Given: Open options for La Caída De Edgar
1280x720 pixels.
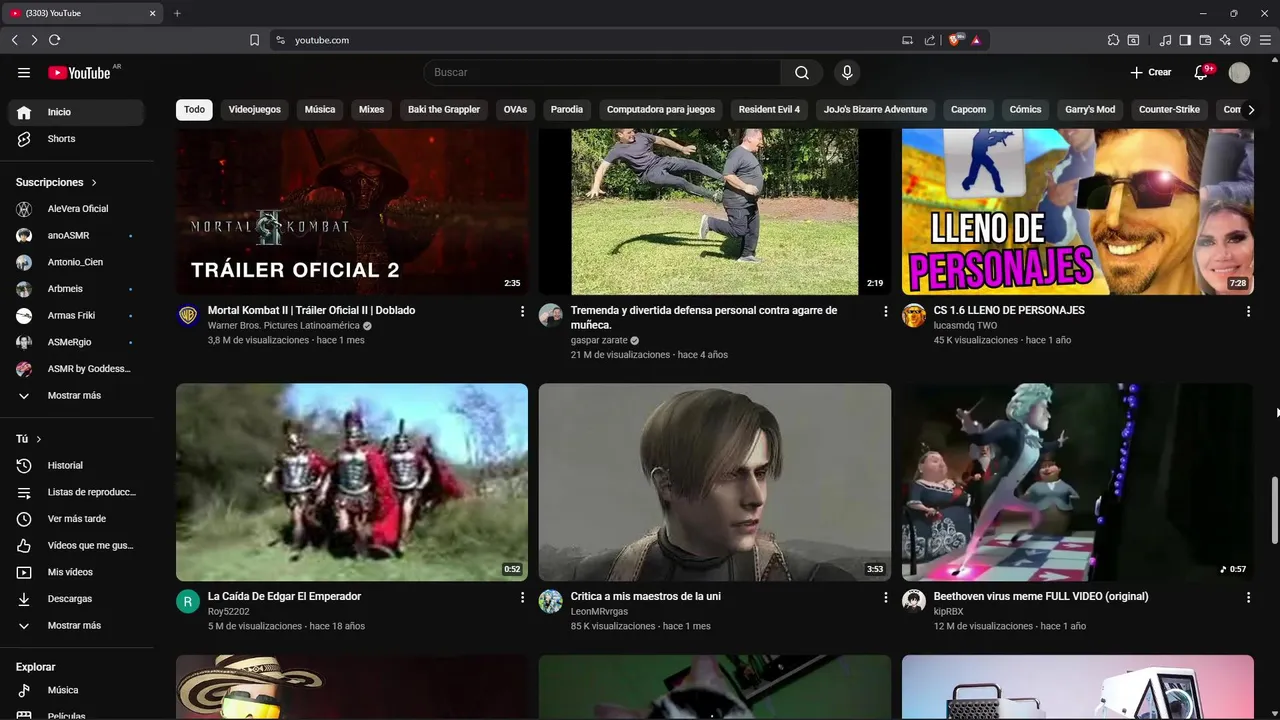Looking at the screenshot, I should 522,598.
